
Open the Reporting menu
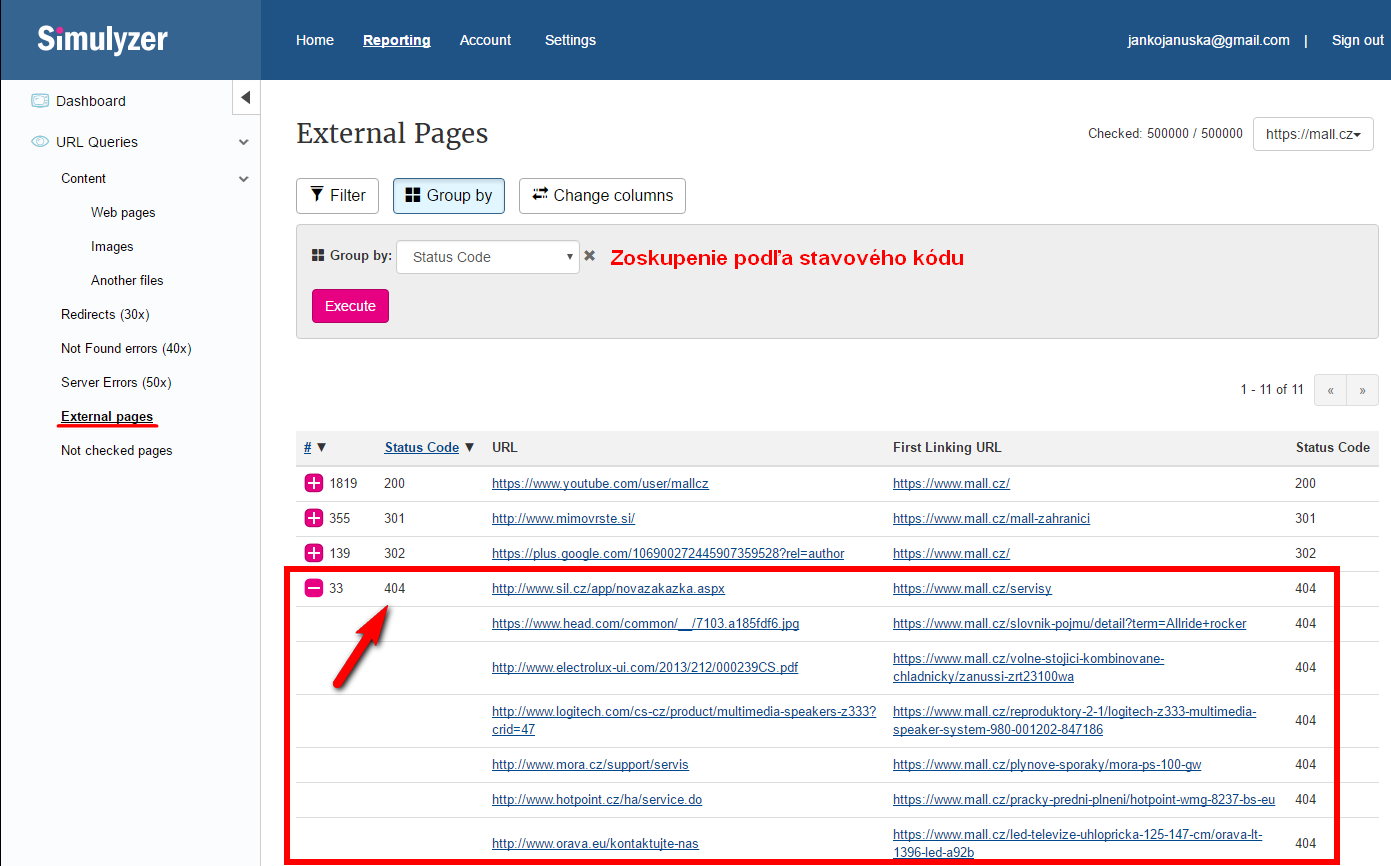coord(397,40)
